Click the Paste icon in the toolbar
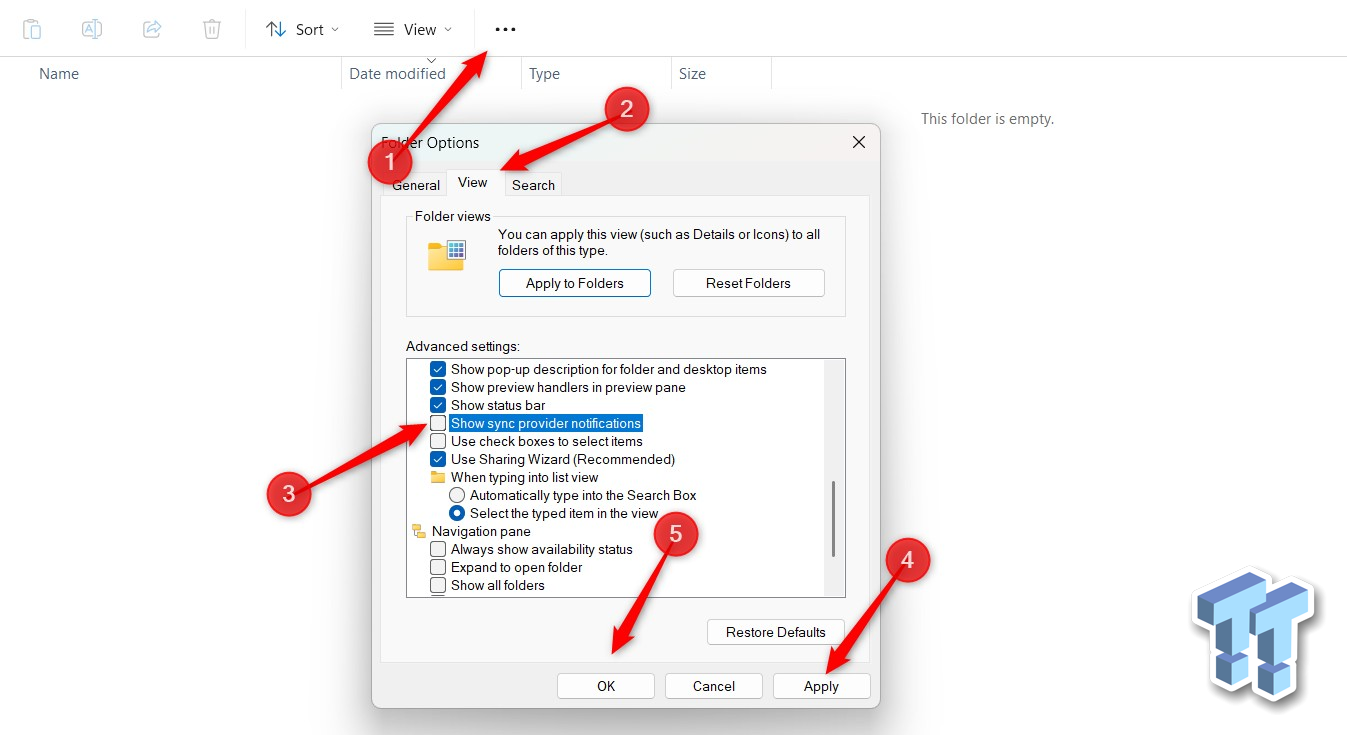 tap(32, 29)
